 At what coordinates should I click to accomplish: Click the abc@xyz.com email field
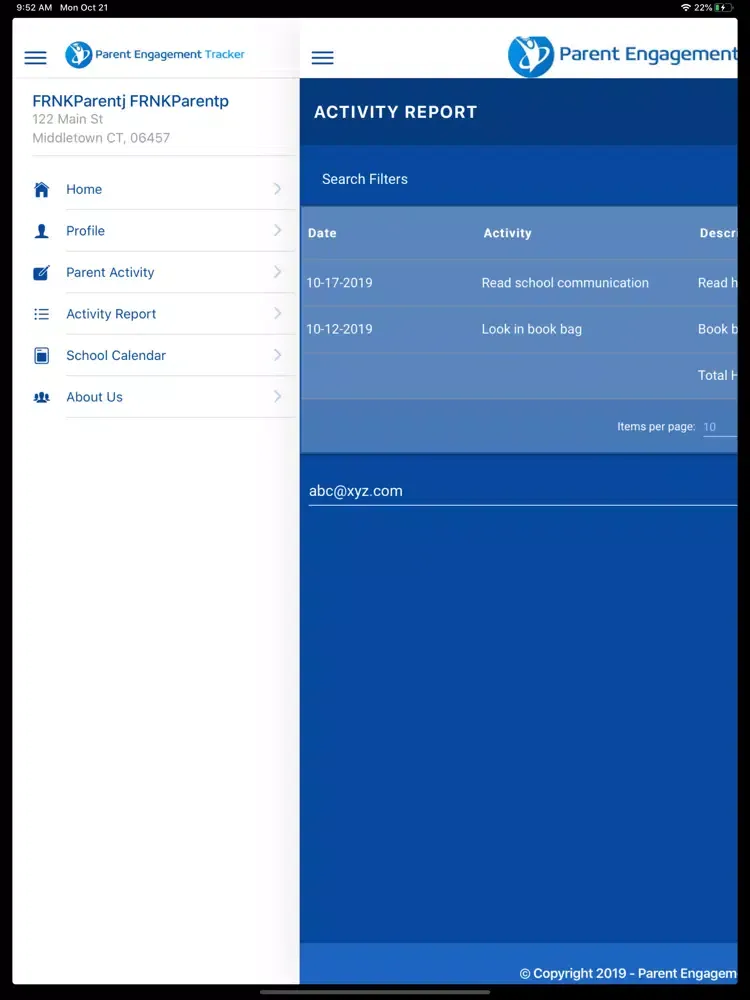(x=523, y=491)
